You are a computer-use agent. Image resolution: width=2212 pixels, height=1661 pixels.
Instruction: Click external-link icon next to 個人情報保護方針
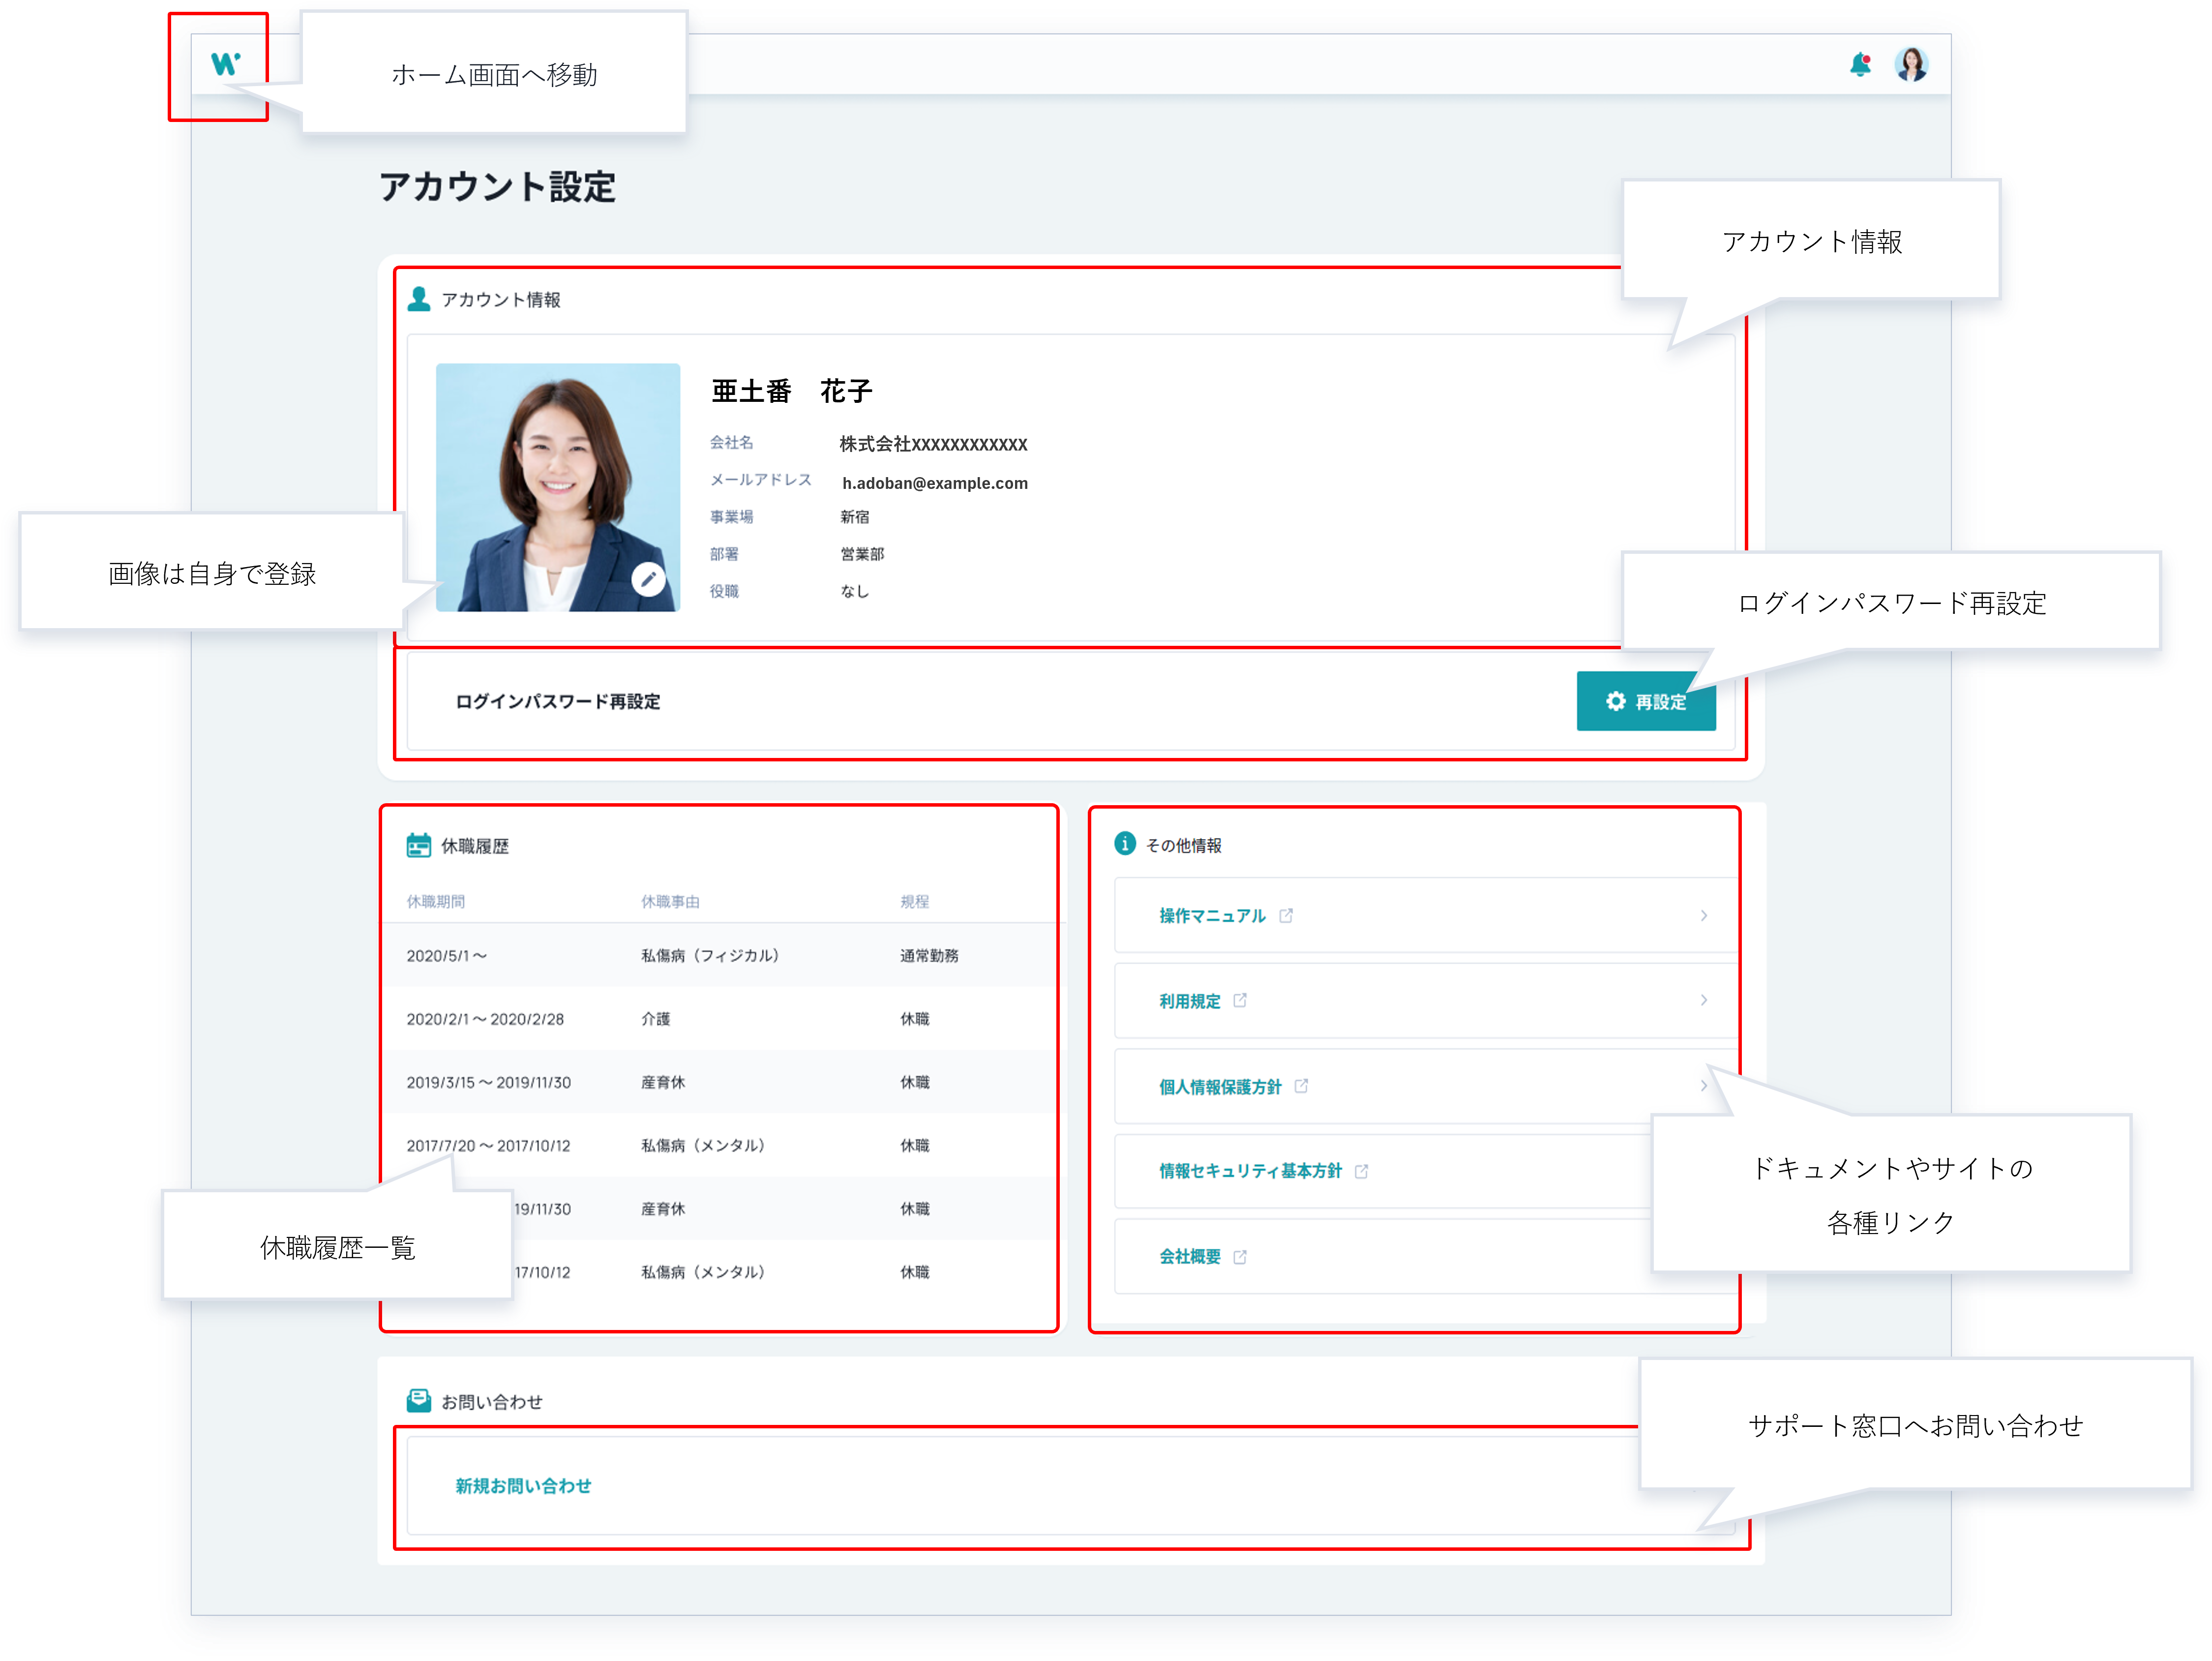click(x=1301, y=1085)
